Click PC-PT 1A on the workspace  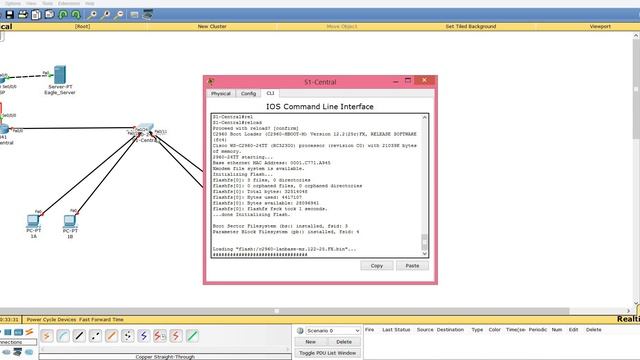(33, 221)
